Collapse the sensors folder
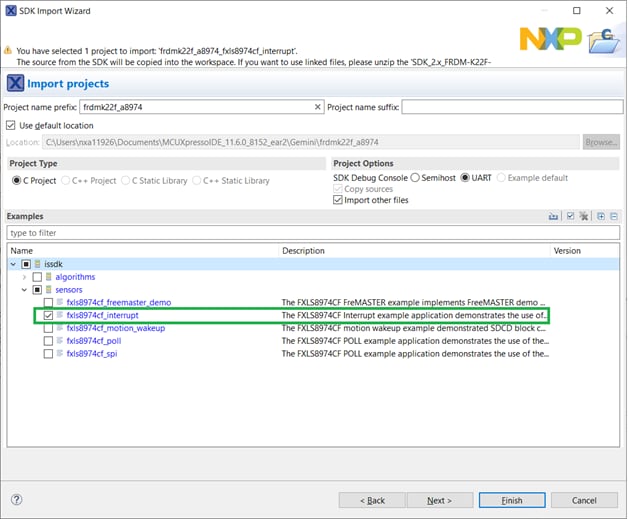This screenshot has height=519, width=629. click(x=24, y=289)
